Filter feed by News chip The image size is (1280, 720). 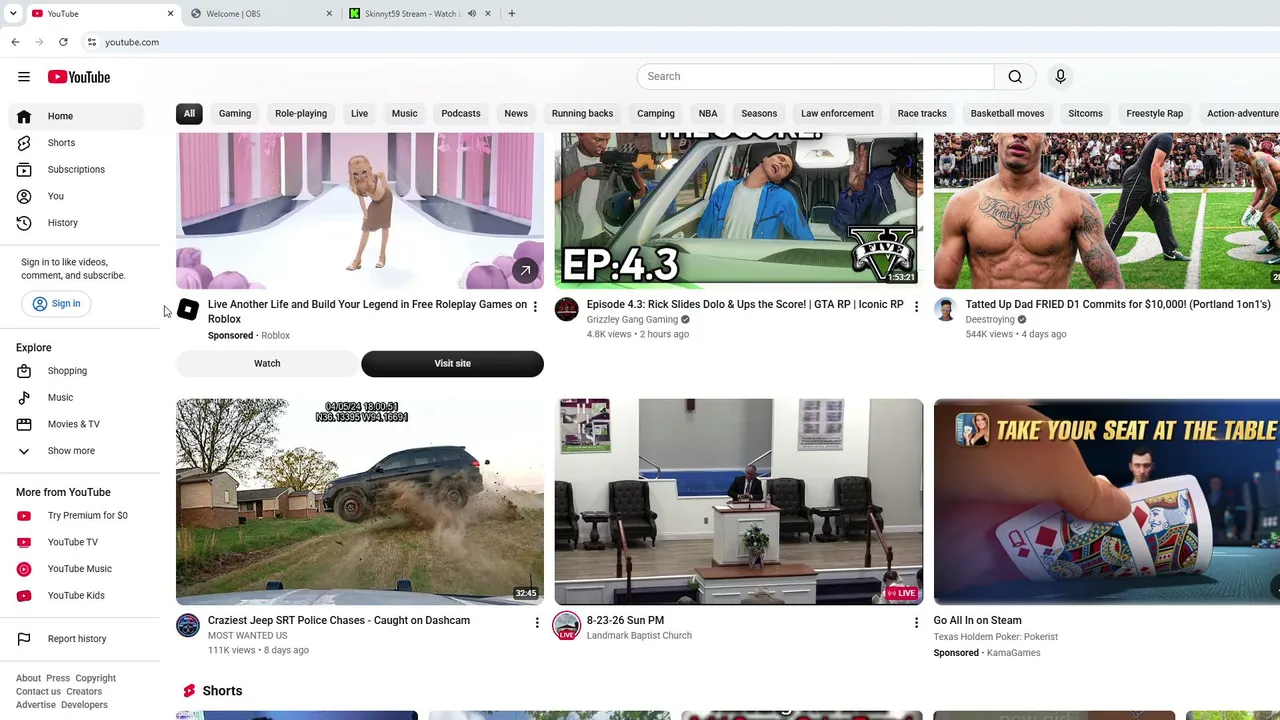516,114
